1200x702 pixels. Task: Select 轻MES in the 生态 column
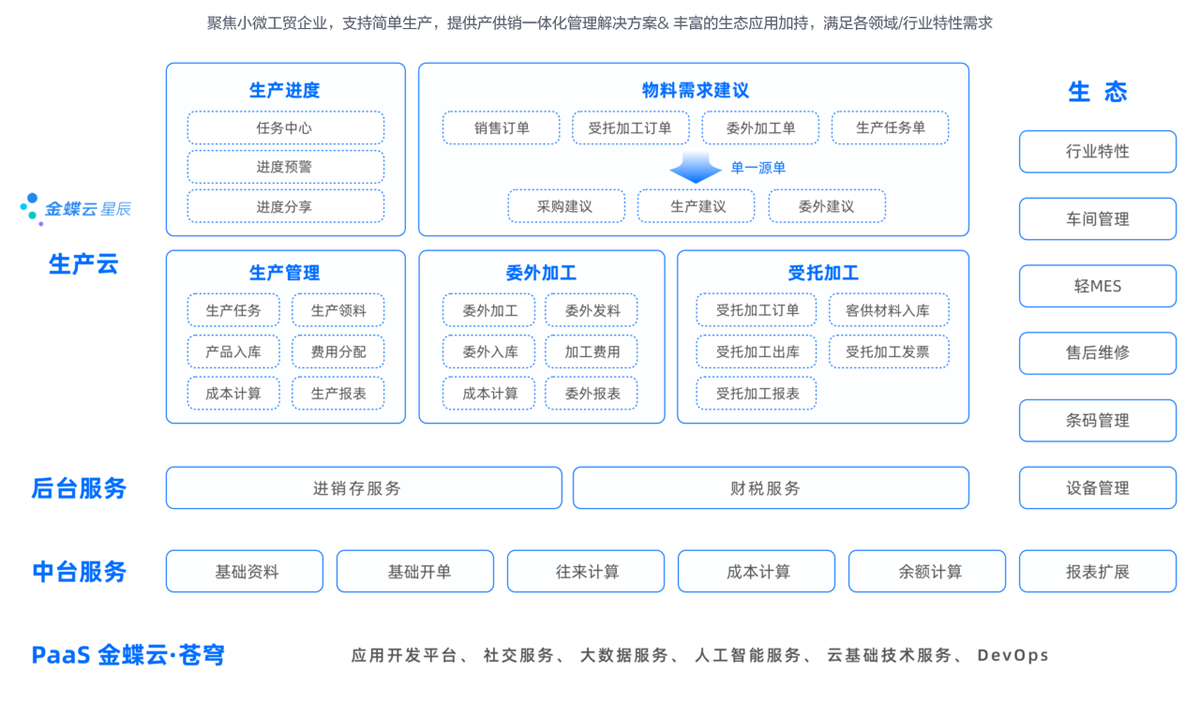[1097, 286]
